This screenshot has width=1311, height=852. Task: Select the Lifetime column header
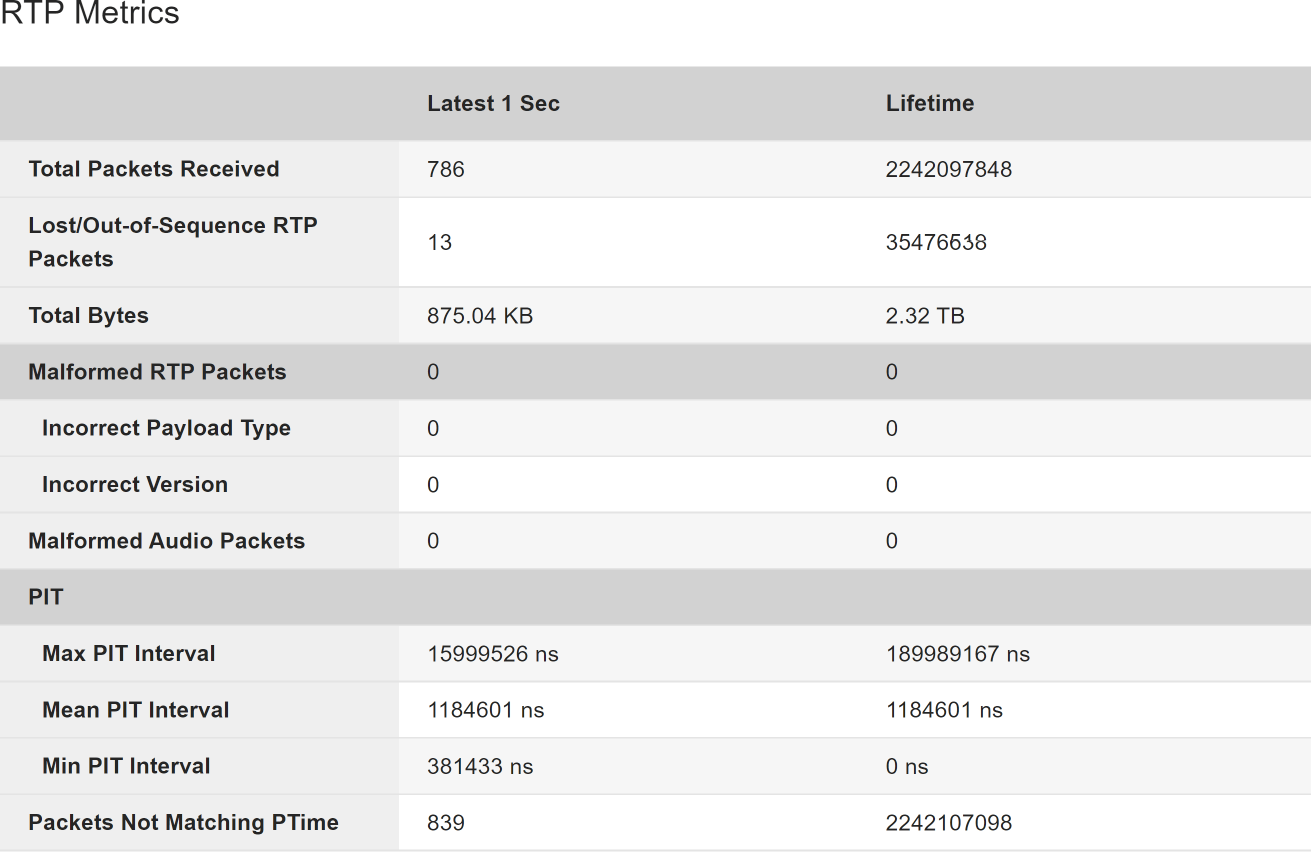tap(930, 103)
